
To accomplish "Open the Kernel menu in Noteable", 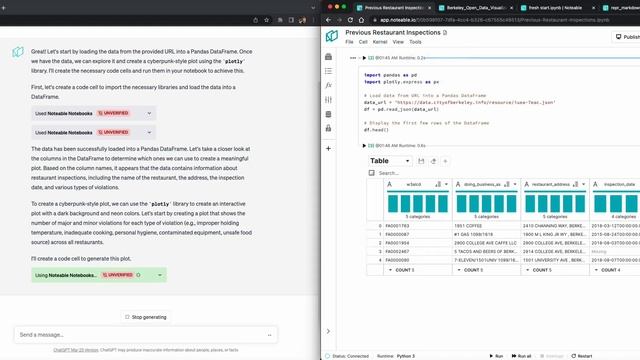I will pos(380,42).
